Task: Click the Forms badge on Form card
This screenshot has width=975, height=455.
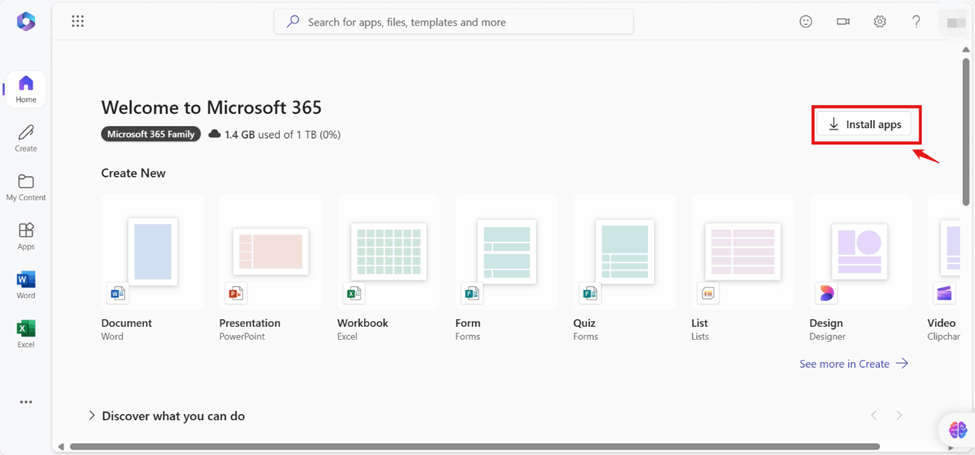Action: pos(472,293)
